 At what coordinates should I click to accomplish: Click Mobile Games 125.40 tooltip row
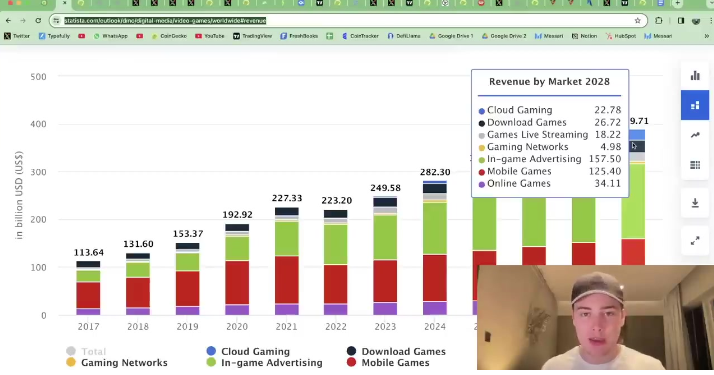[550, 171]
